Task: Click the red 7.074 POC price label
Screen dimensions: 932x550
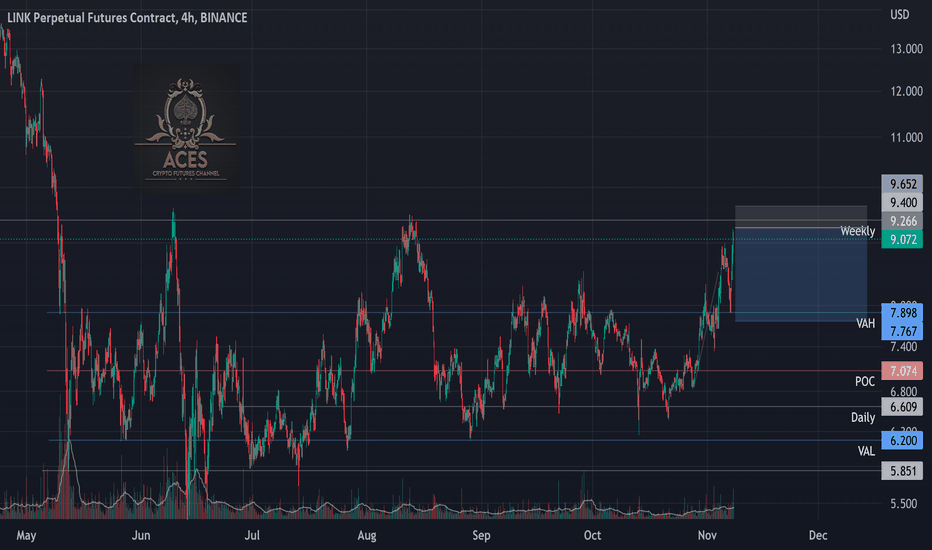Action: click(902, 371)
